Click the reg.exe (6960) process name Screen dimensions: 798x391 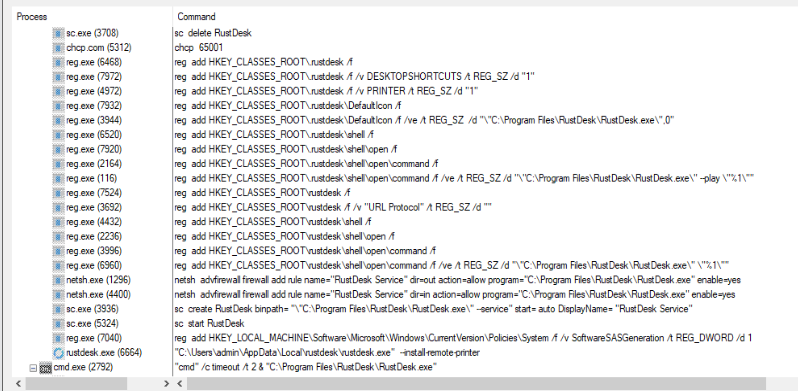point(94,265)
